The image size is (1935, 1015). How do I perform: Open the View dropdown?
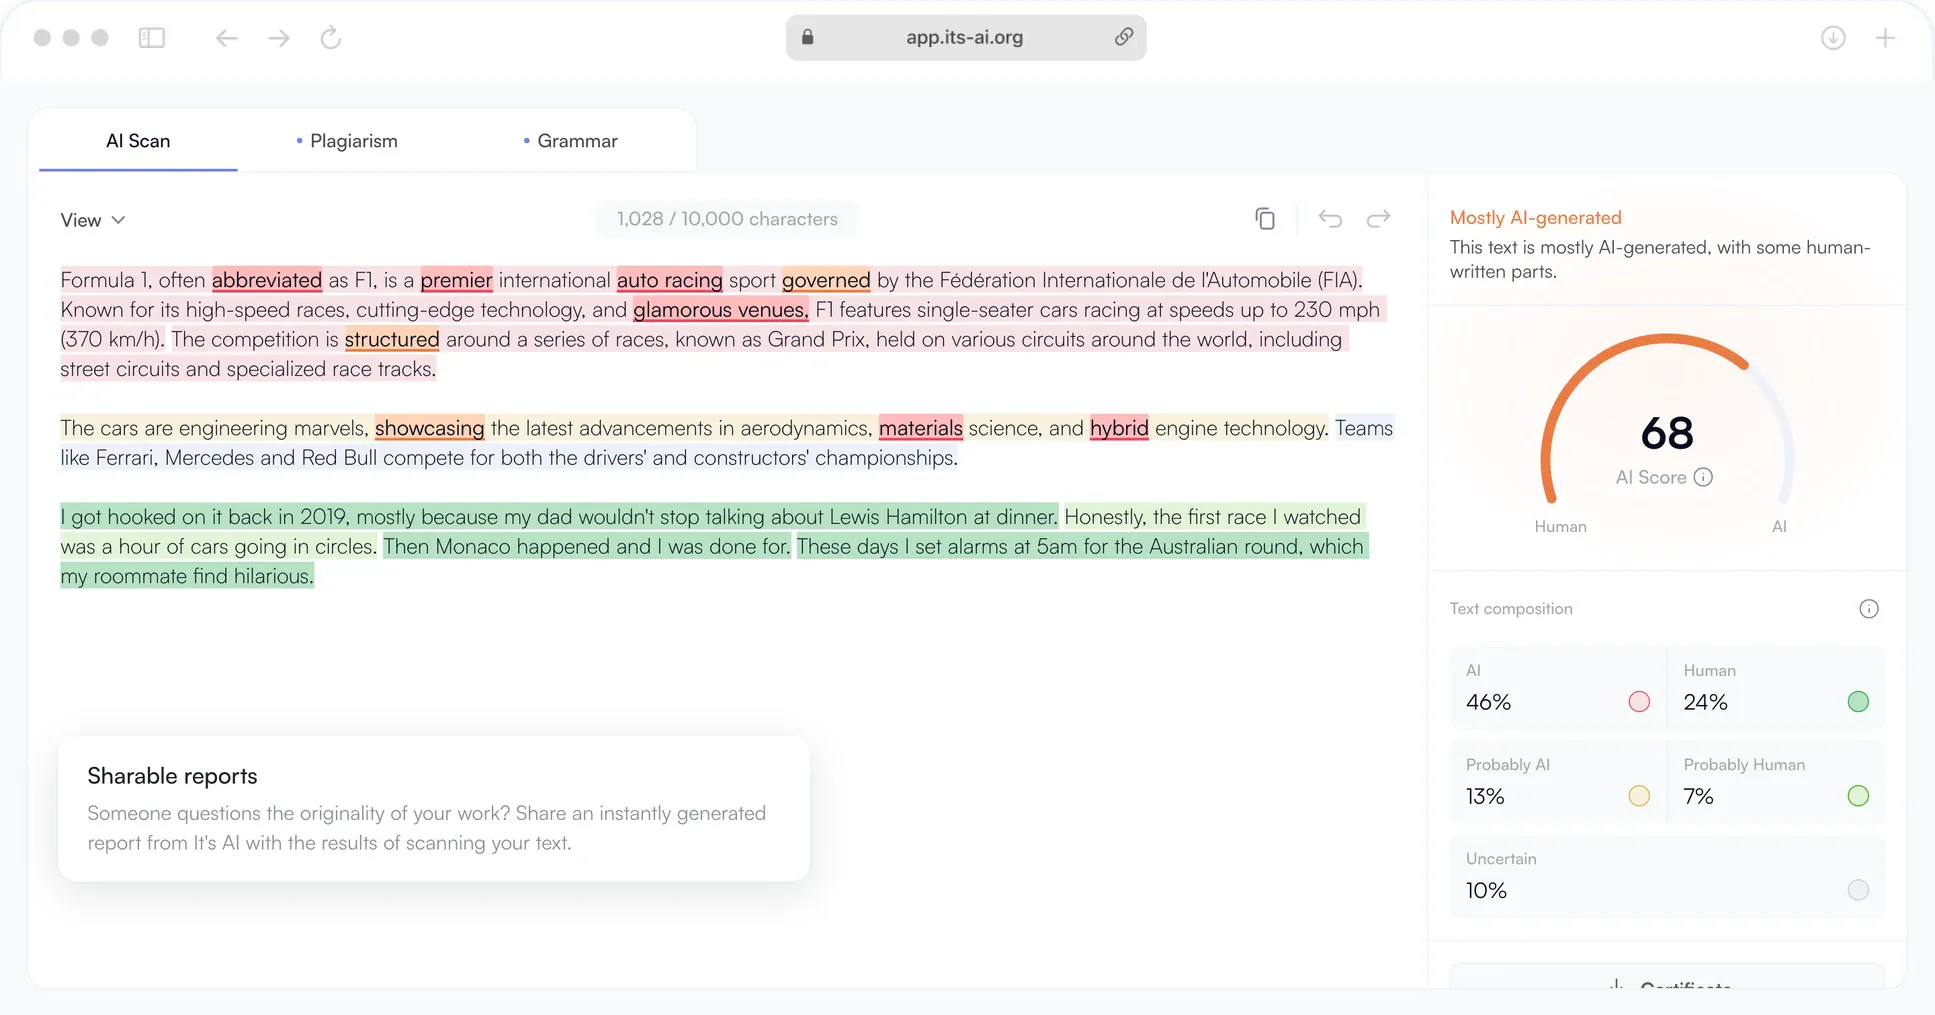point(92,220)
